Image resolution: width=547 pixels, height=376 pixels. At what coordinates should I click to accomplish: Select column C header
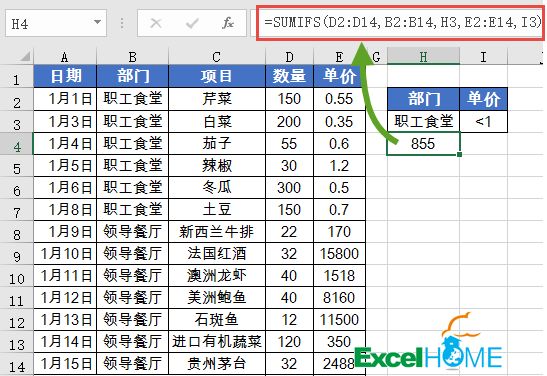(x=217, y=57)
